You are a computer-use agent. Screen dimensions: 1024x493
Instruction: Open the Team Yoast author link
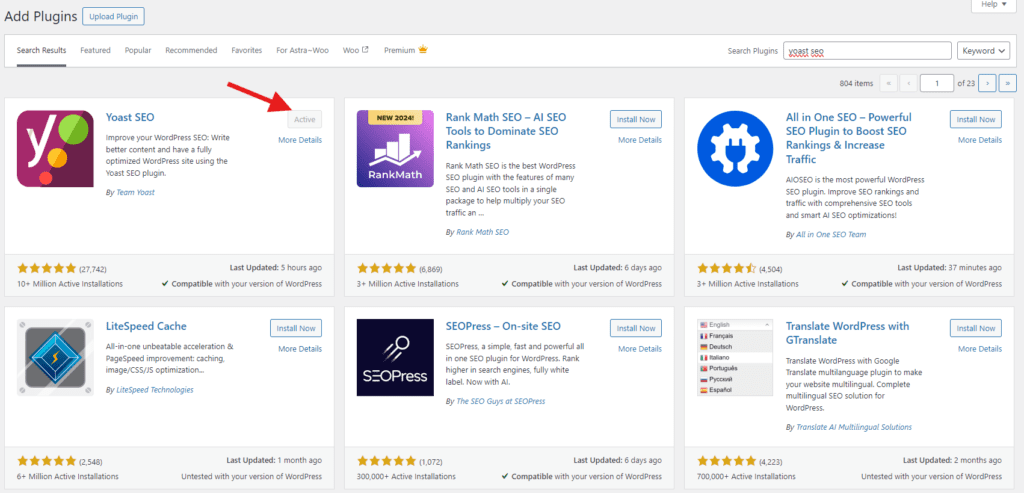pos(136,193)
